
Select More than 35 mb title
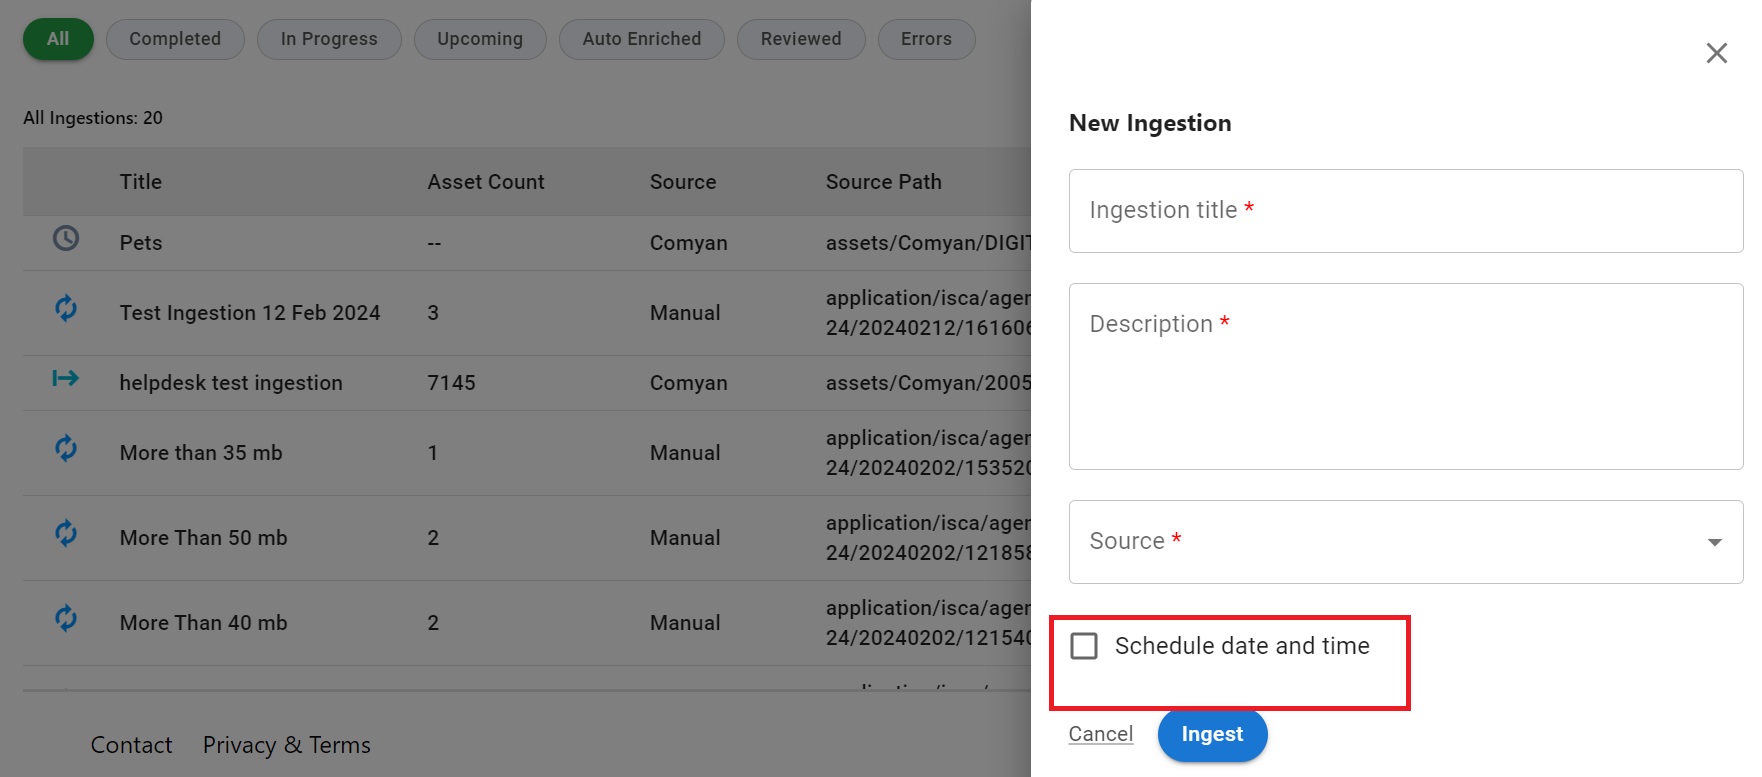pyautogui.click(x=201, y=453)
